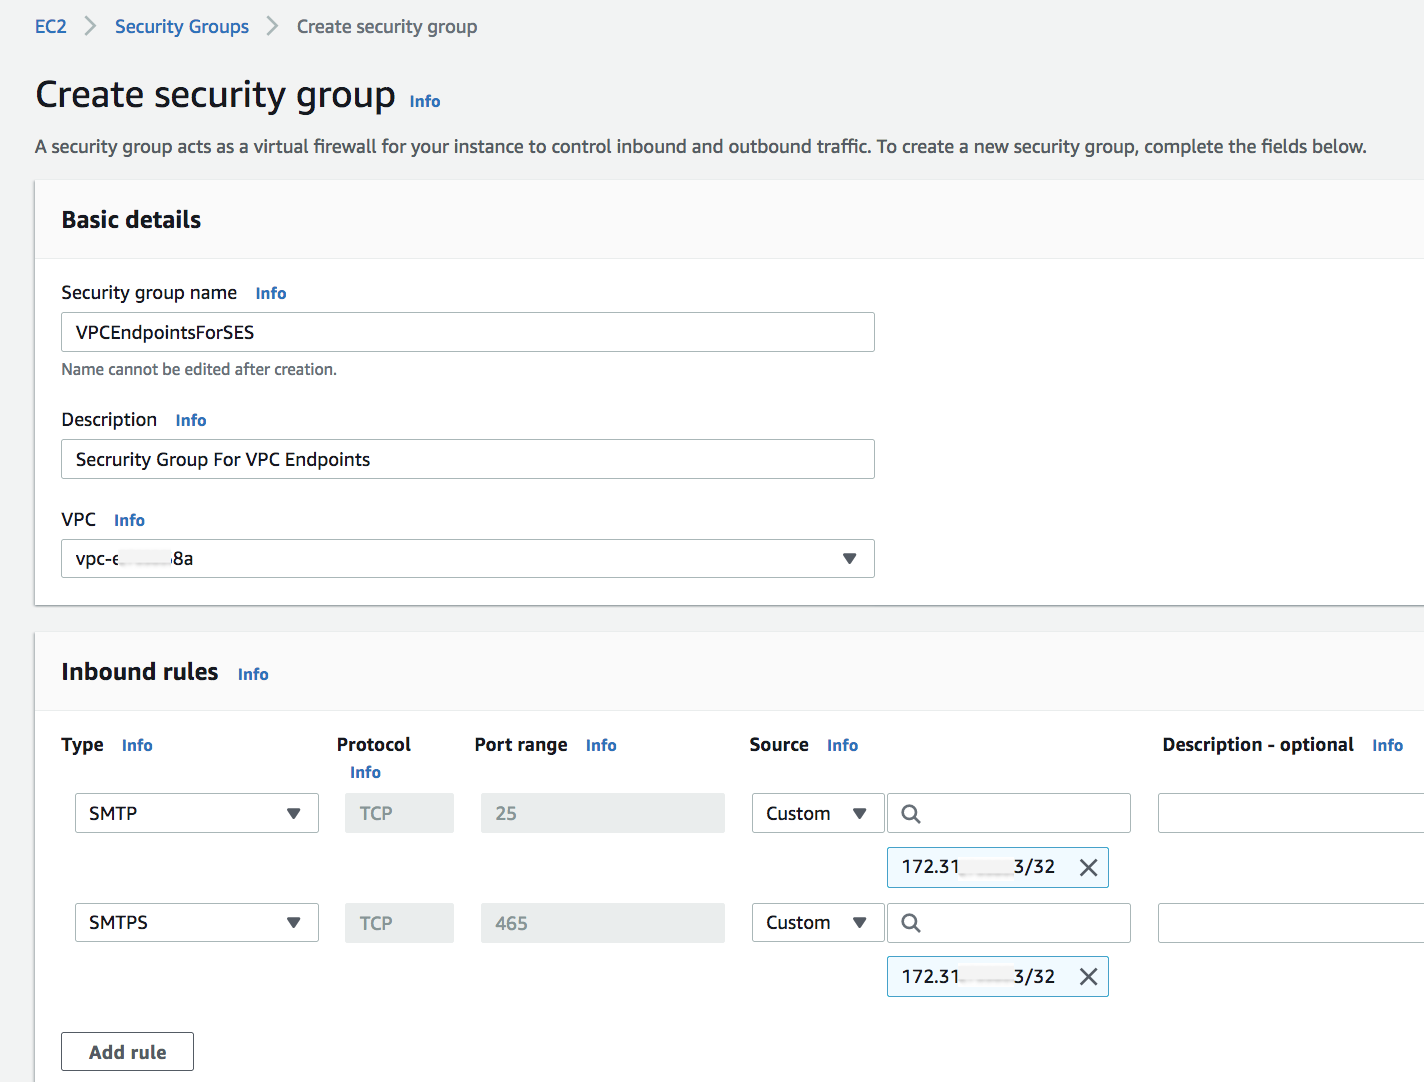The width and height of the screenshot is (1424, 1082).
Task: Open the Custom source dropdown for SMTP rule
Action: point(817,814)
